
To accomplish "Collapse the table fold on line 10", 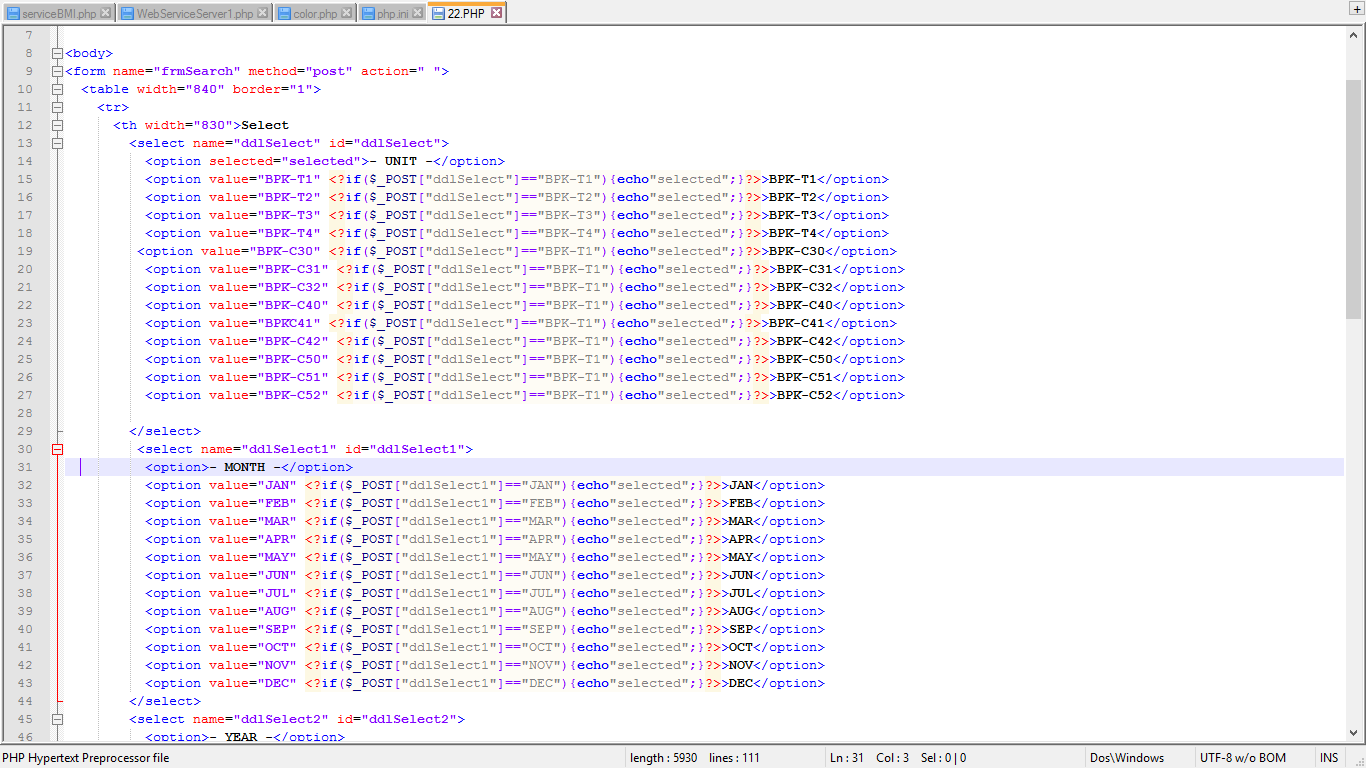I will point(58,89).
